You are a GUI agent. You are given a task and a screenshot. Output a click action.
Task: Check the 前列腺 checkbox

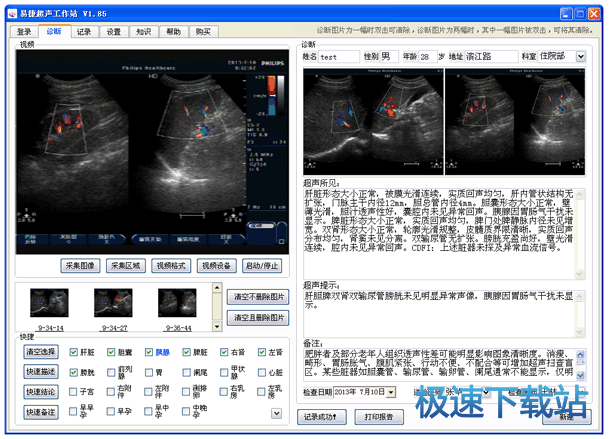tap(111, 373)
